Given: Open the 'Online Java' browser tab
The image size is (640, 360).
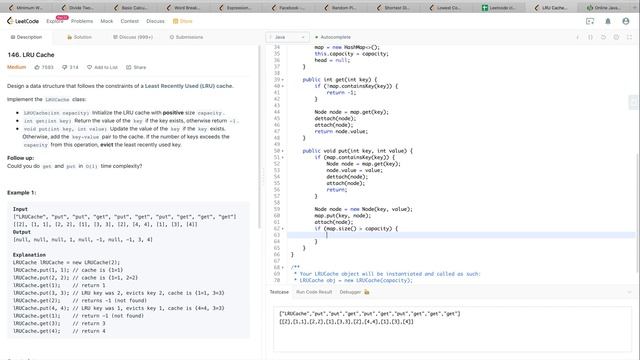Looking at the screenshot, I should [x=604, y=7].
